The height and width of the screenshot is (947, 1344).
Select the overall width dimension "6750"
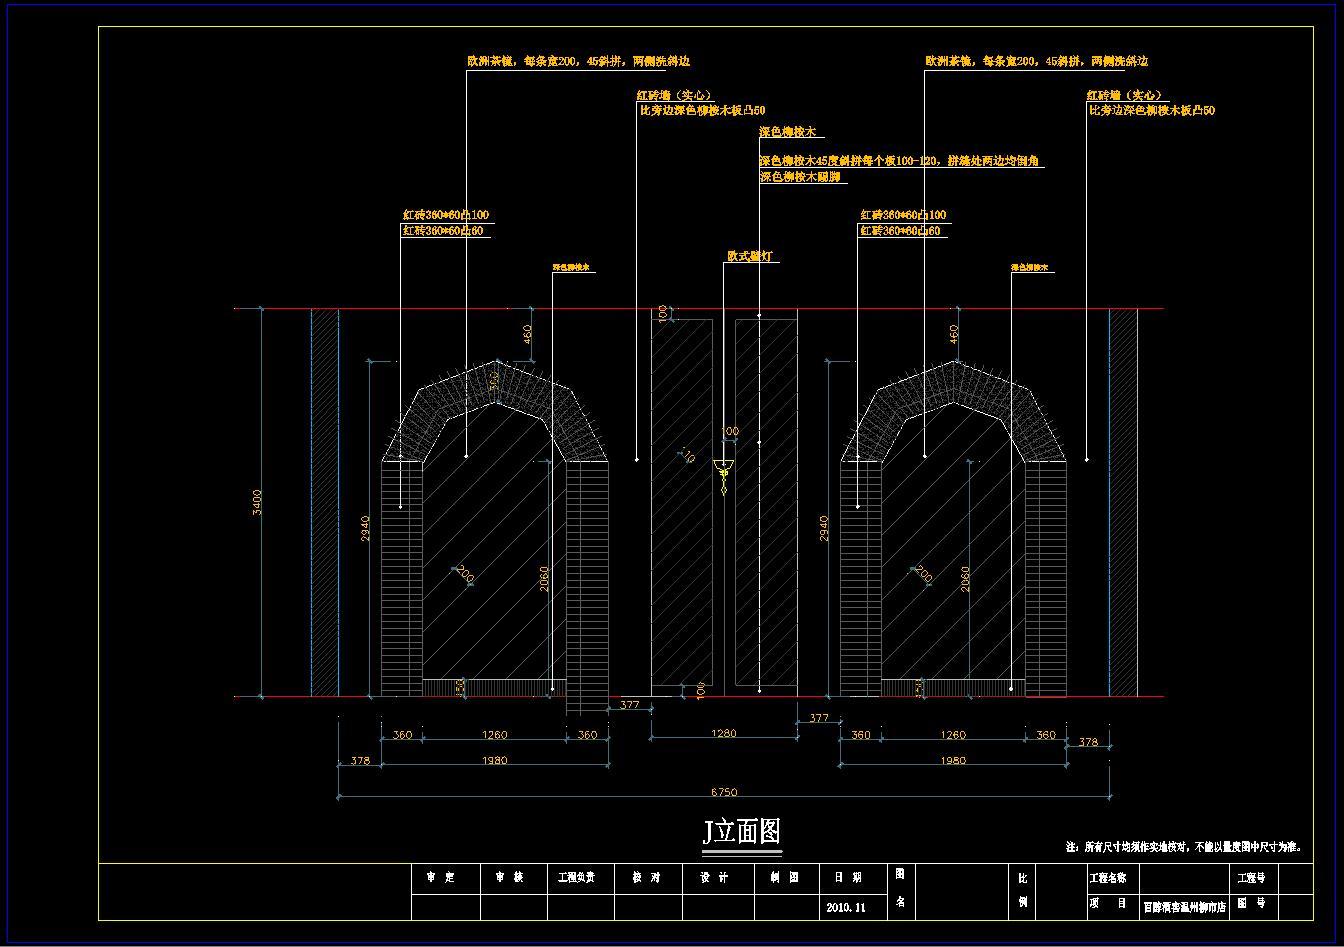[x=724, y=792]
